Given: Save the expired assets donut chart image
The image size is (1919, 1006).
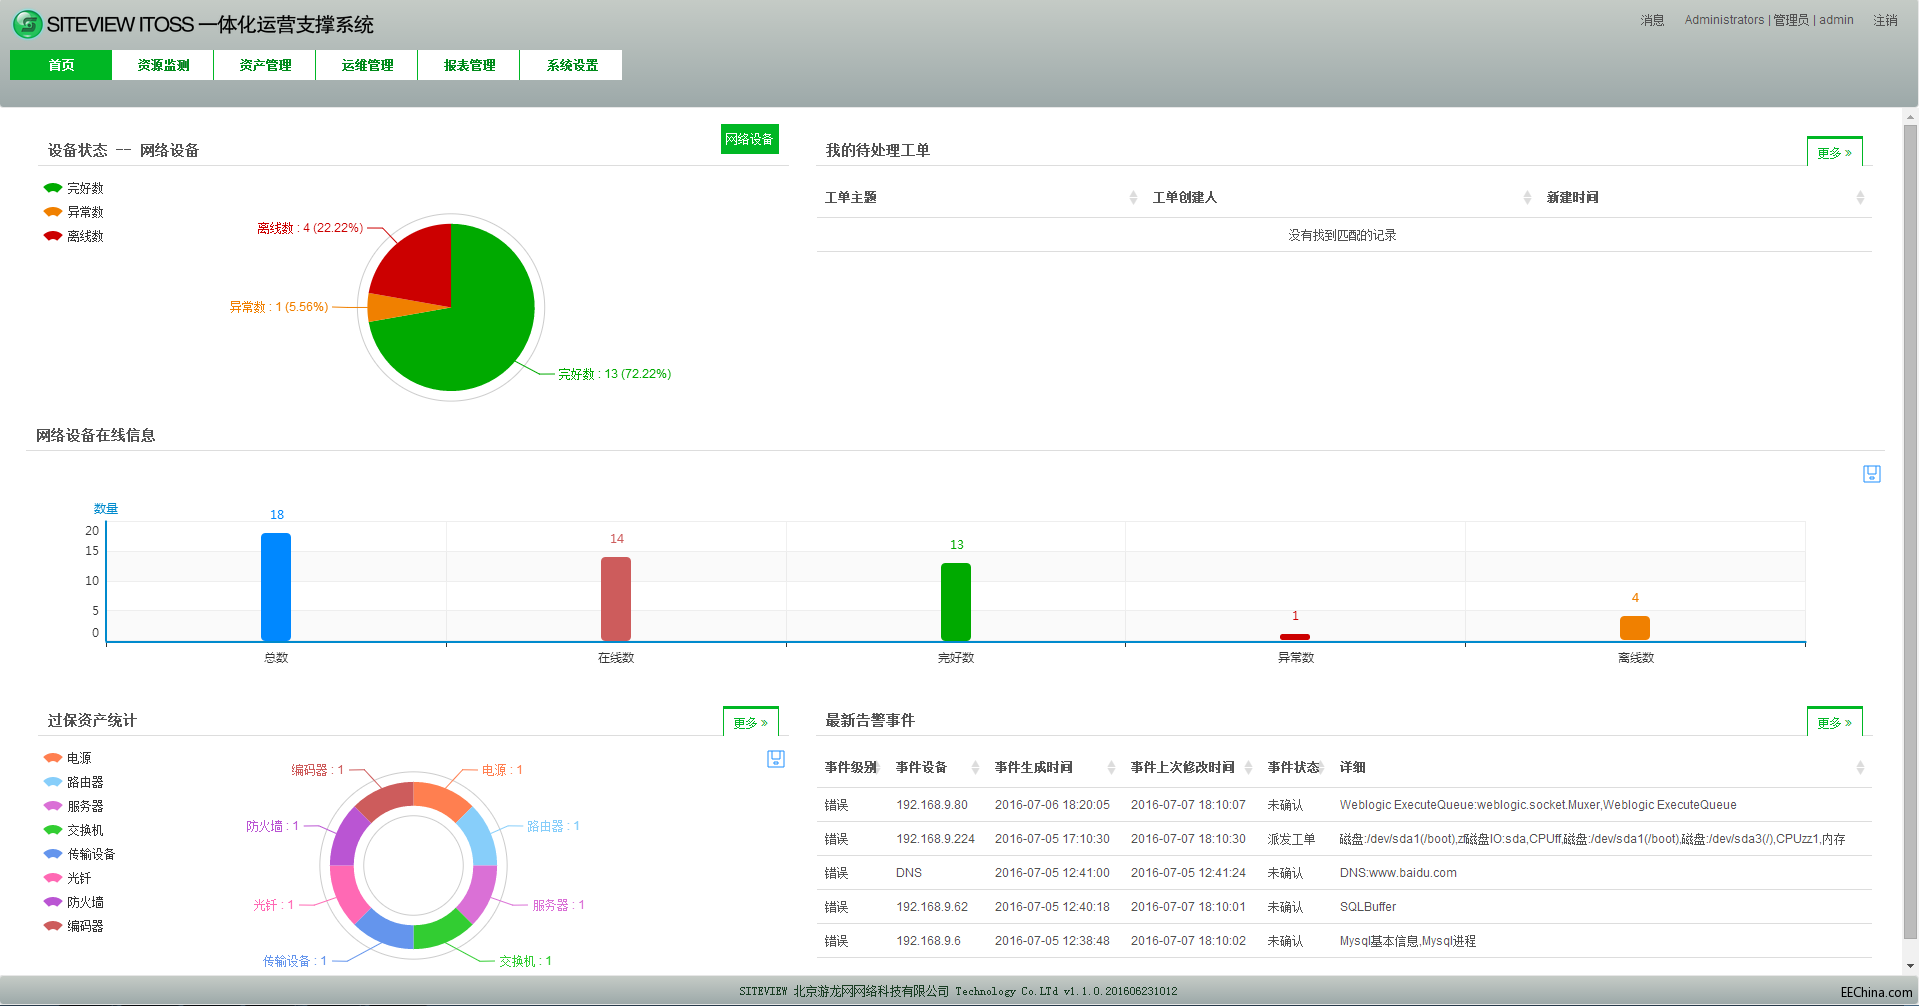Looking at the screenshot, I should [x=775, y=759].
